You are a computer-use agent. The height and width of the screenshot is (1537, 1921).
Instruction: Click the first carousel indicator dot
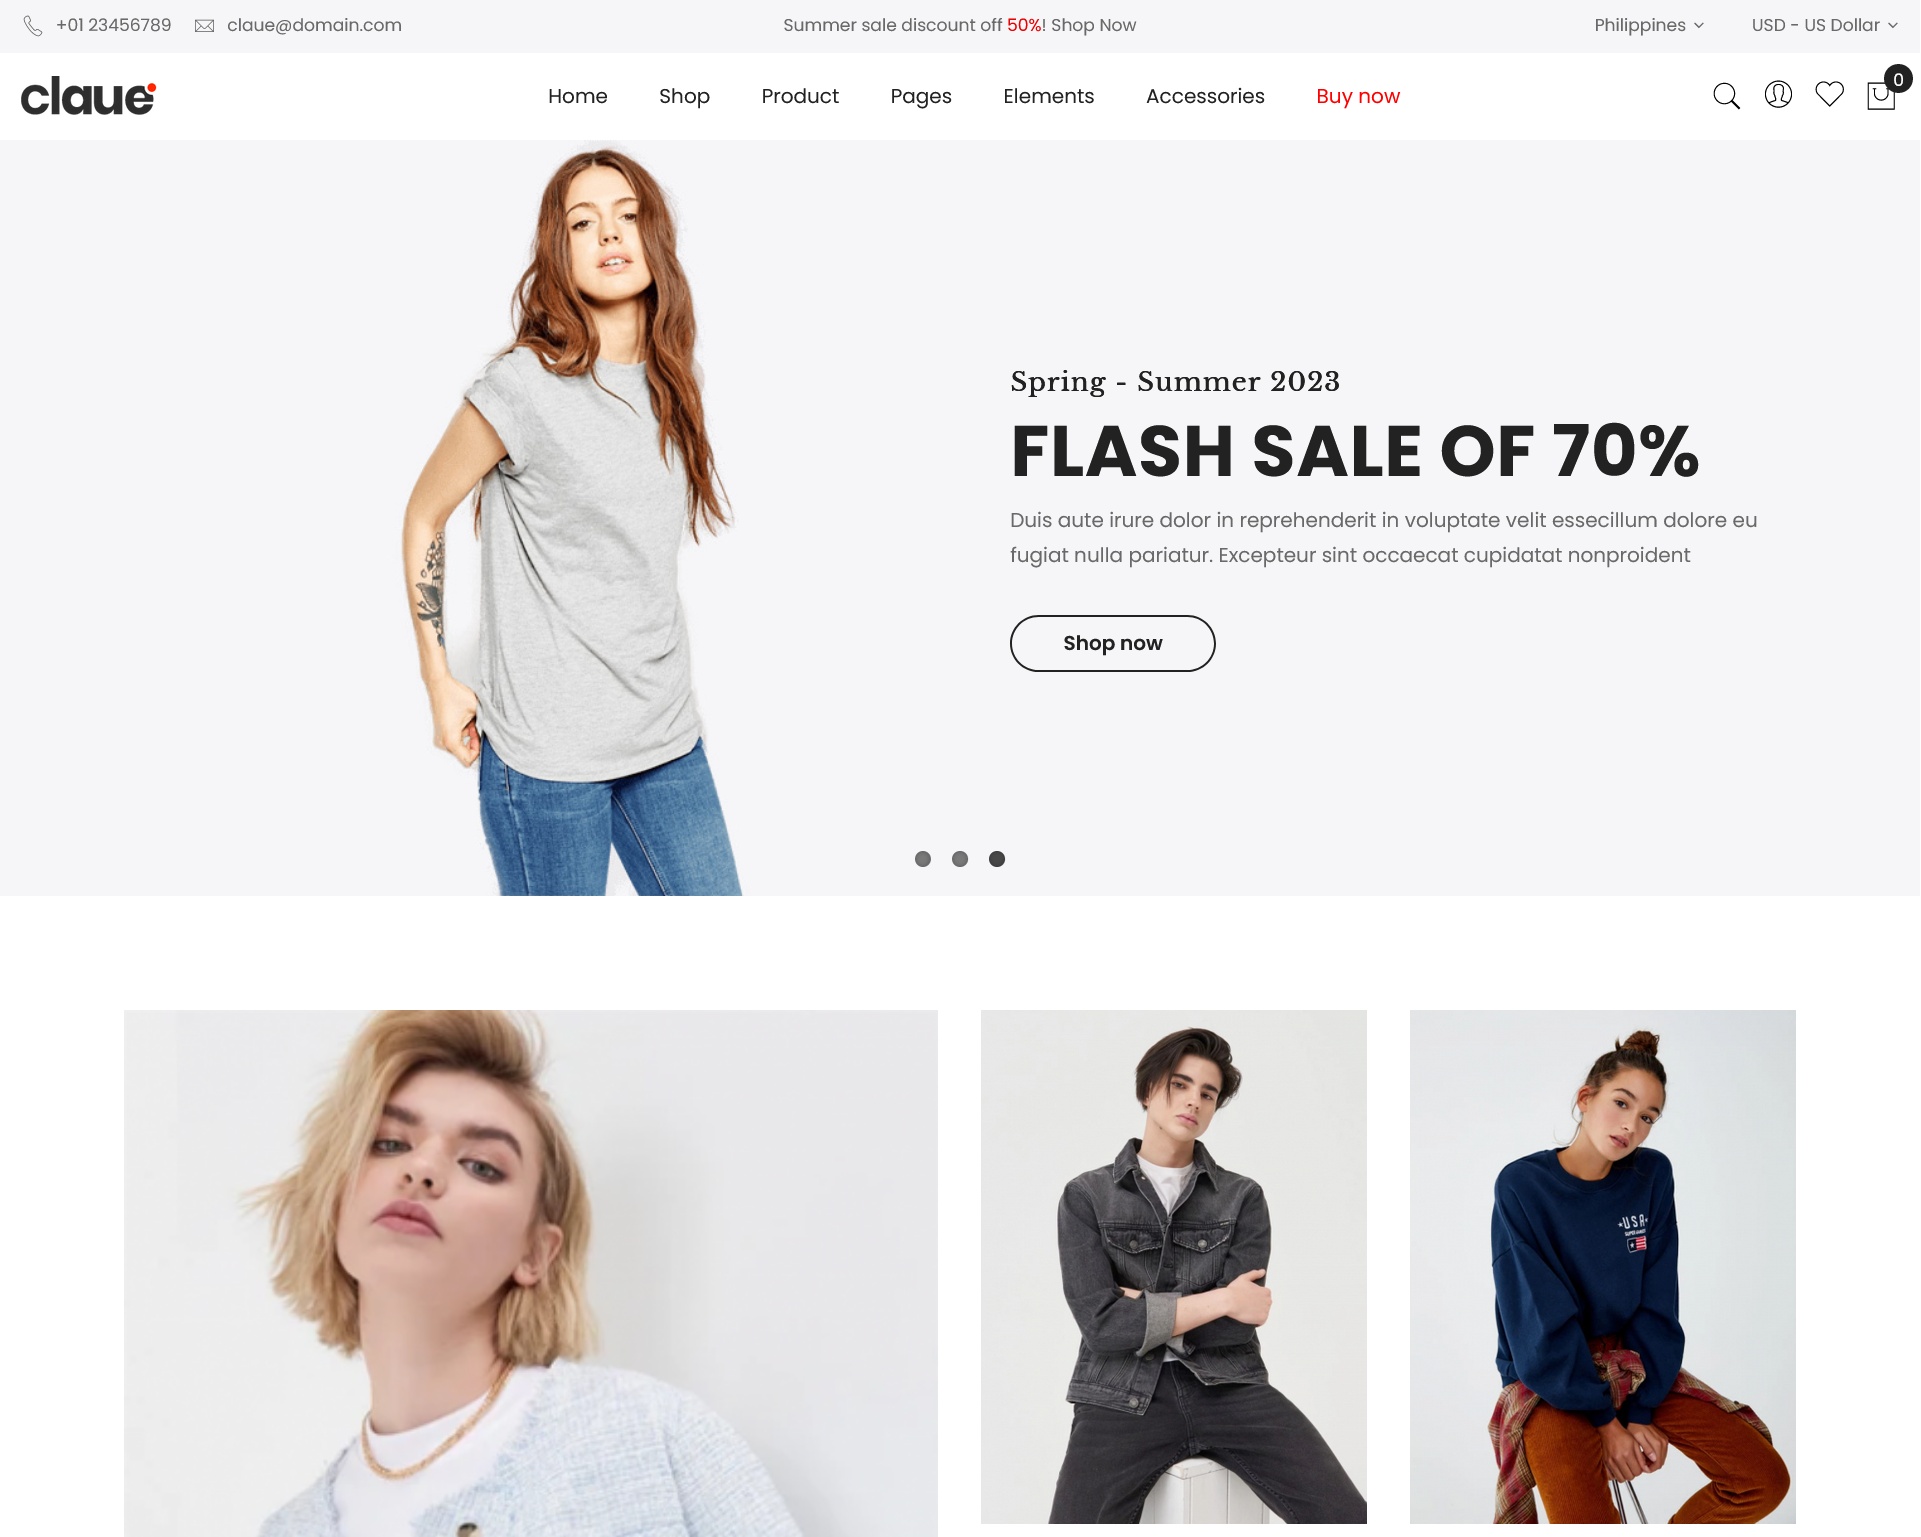pyautogui.click(x=924, y=858)
